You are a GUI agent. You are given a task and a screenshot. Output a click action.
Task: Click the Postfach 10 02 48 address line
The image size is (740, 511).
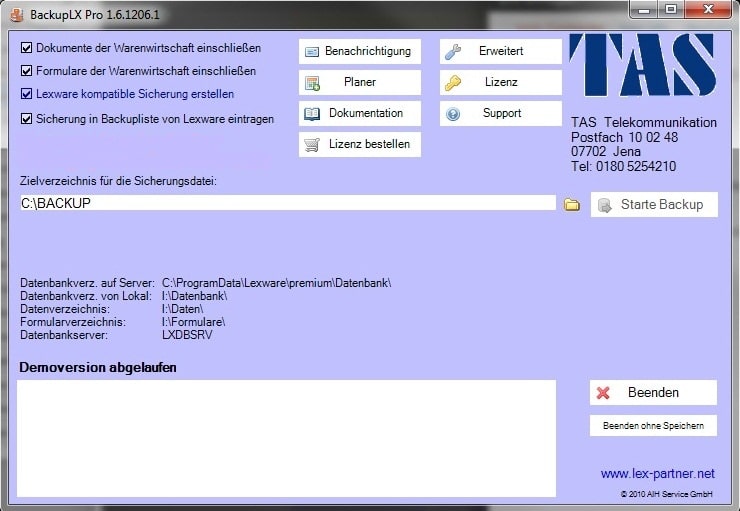click(x=624, y=137)
